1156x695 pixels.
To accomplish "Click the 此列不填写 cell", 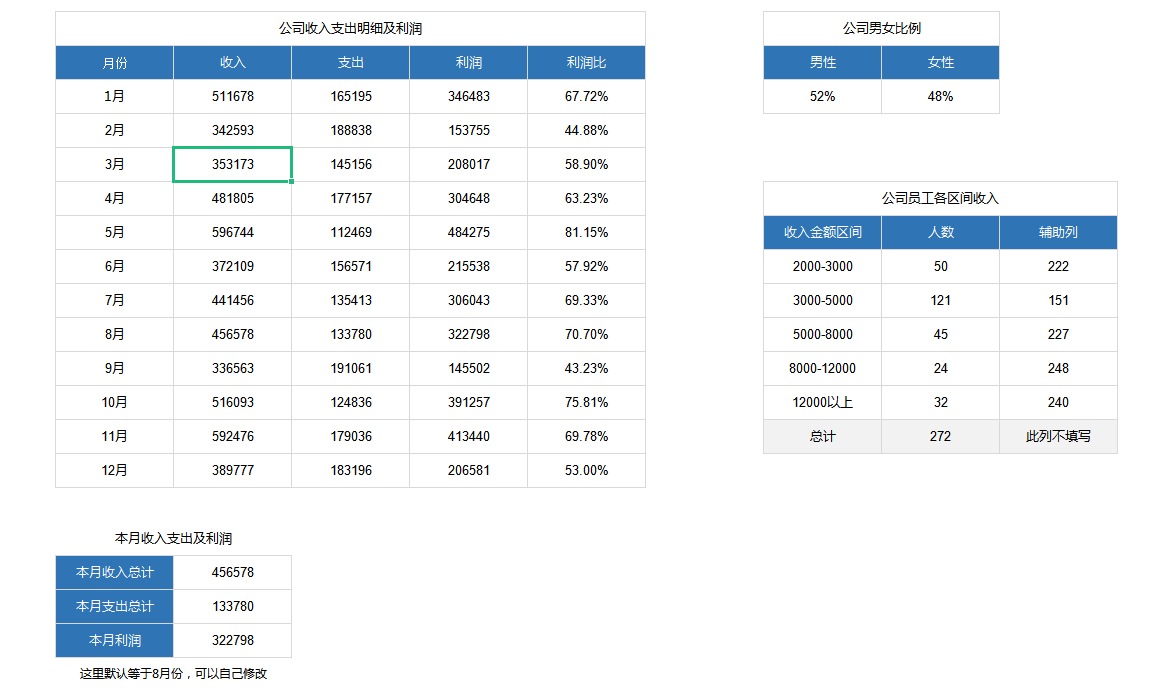I will pyautogui.click(x=1058, y=436).
